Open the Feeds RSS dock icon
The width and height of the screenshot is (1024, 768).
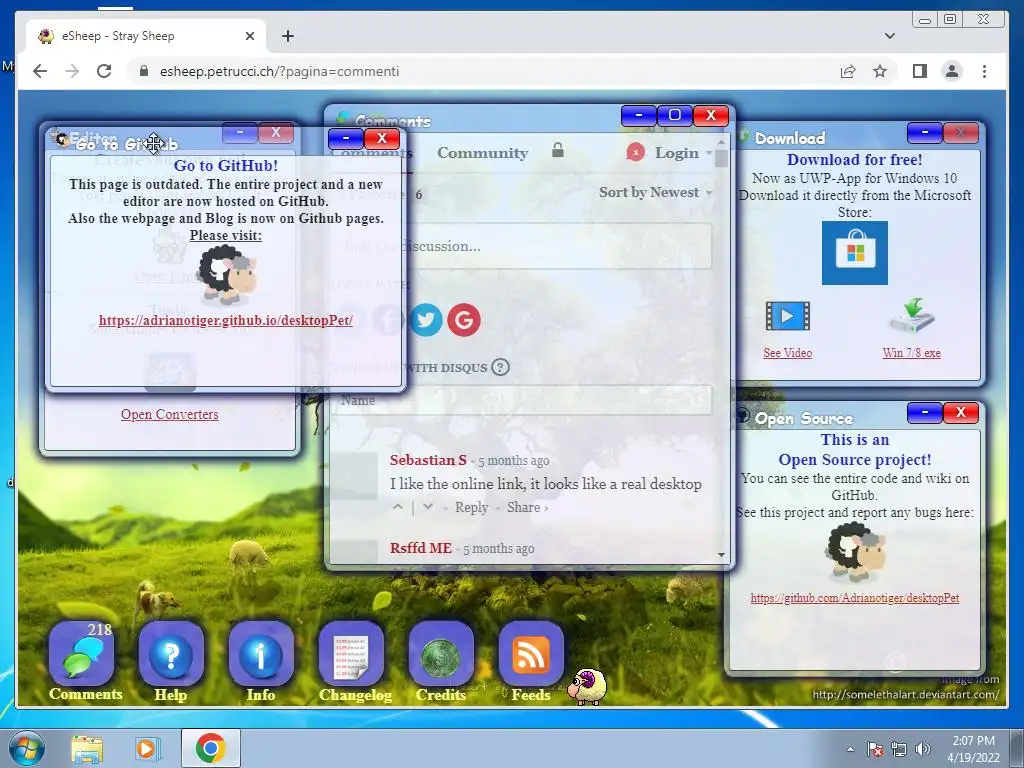click(531, 653)
